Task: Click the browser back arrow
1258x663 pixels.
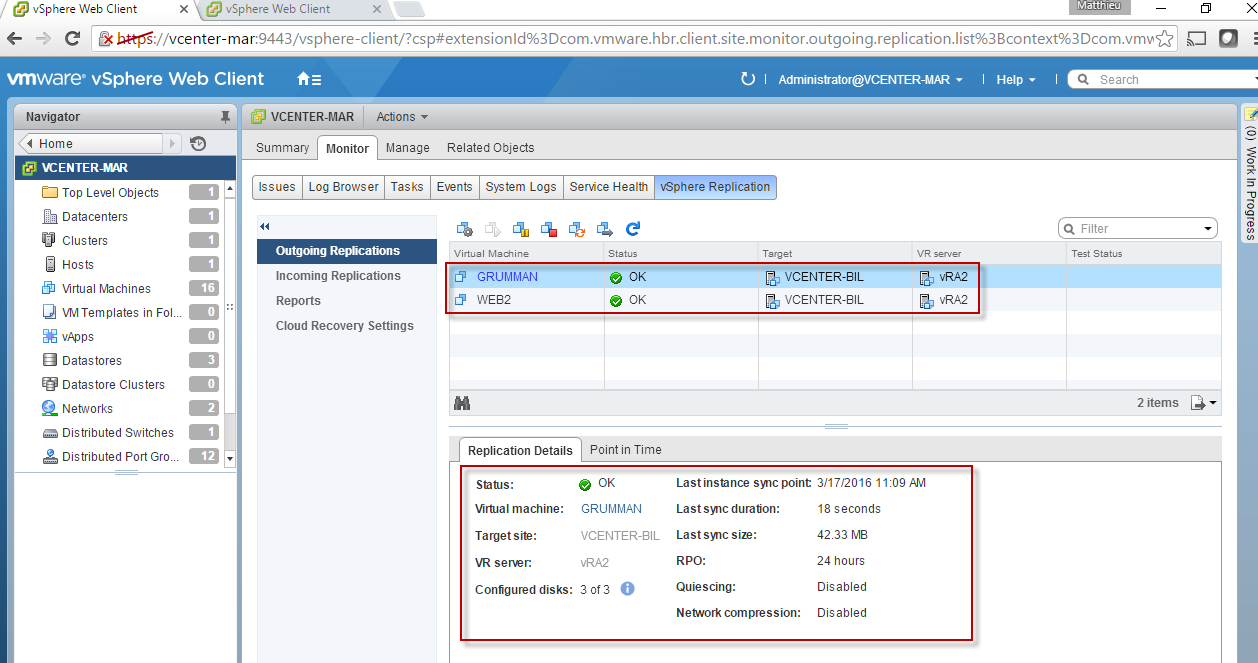Action: coord(14,39)
